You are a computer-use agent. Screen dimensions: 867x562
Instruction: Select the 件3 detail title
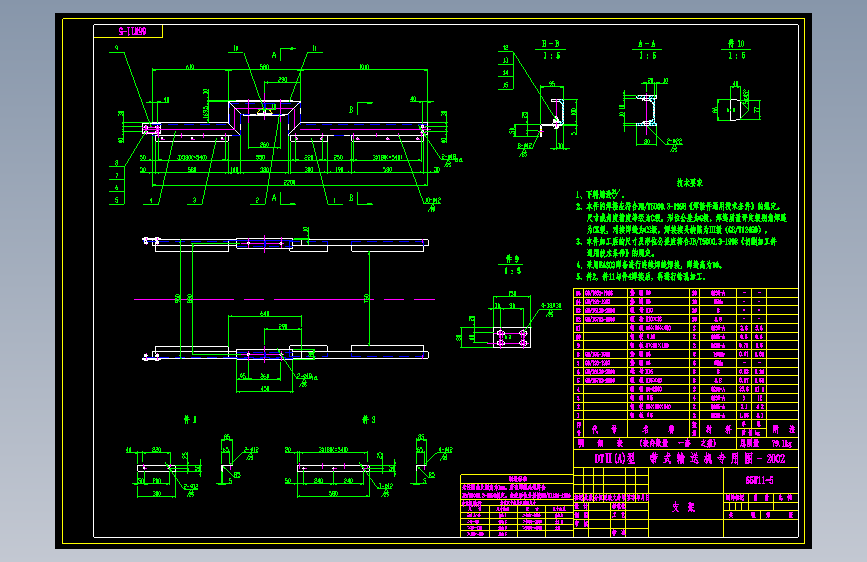click(369, 420)
